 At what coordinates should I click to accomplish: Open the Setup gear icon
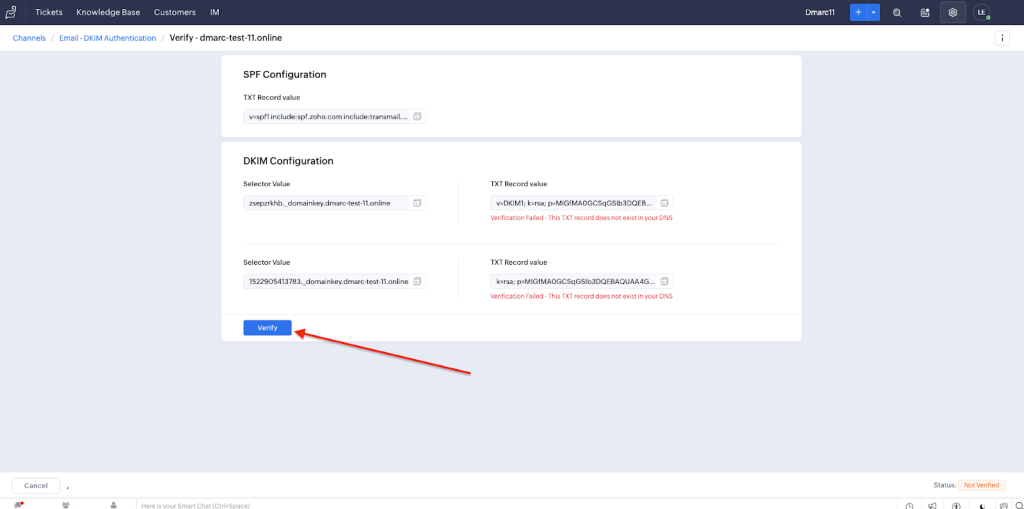(x=953, y=12)
